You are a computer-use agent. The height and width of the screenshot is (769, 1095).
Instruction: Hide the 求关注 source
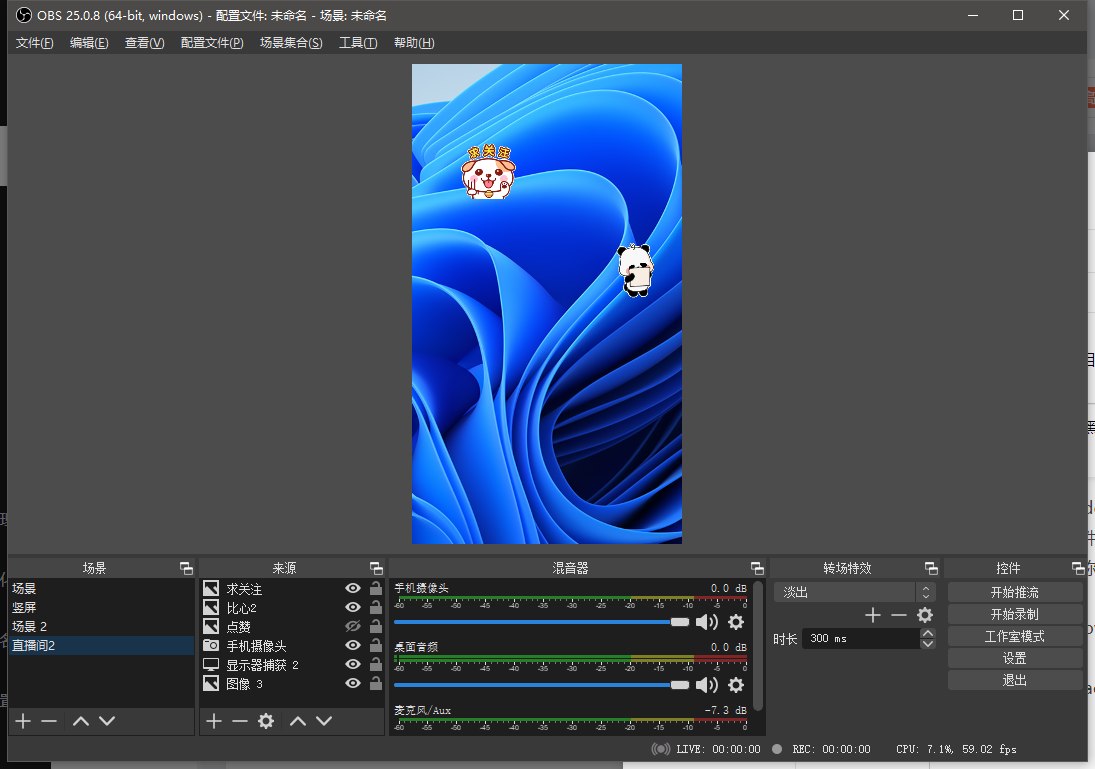point(353,588)
